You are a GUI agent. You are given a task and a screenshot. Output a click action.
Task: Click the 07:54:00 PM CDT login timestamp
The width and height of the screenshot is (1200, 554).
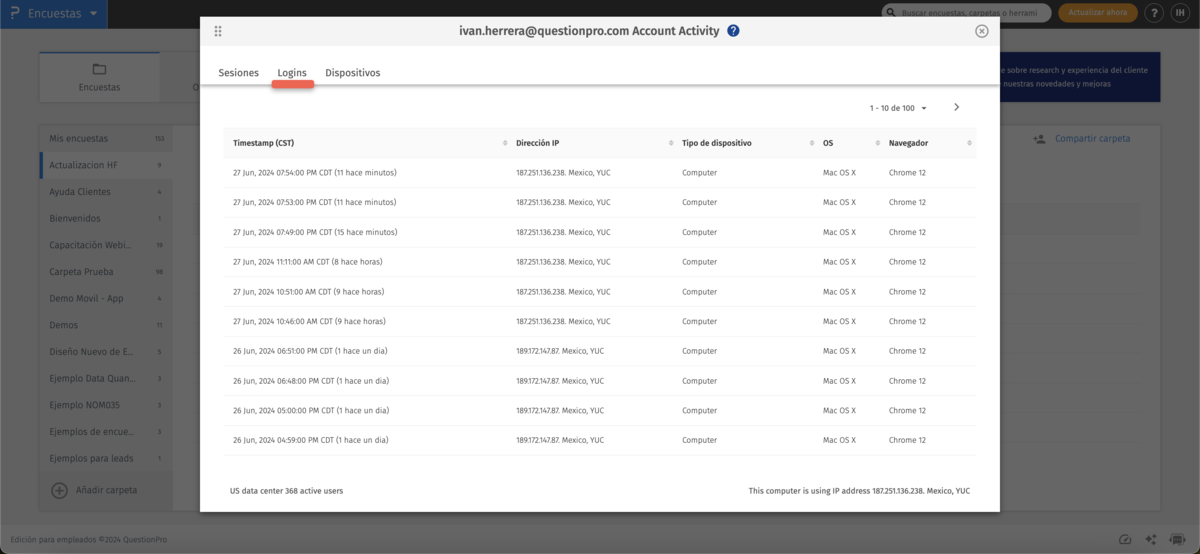pos(314,173)
